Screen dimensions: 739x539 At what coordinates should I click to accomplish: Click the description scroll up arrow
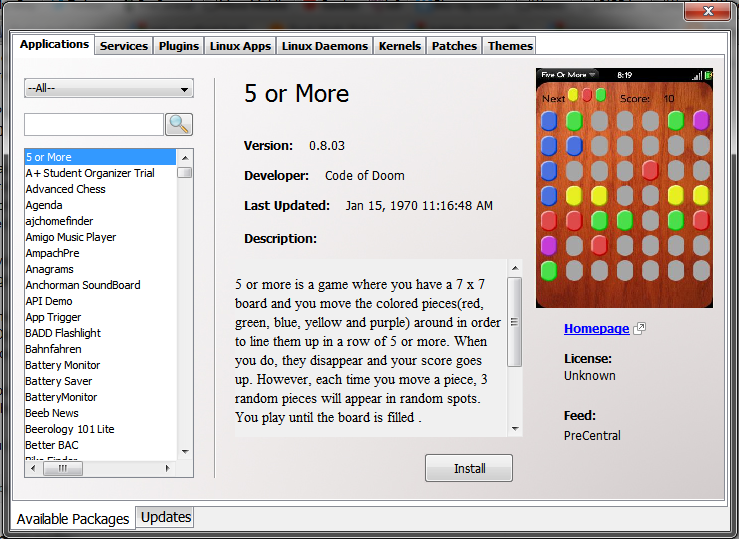click(x=515, y=268)
